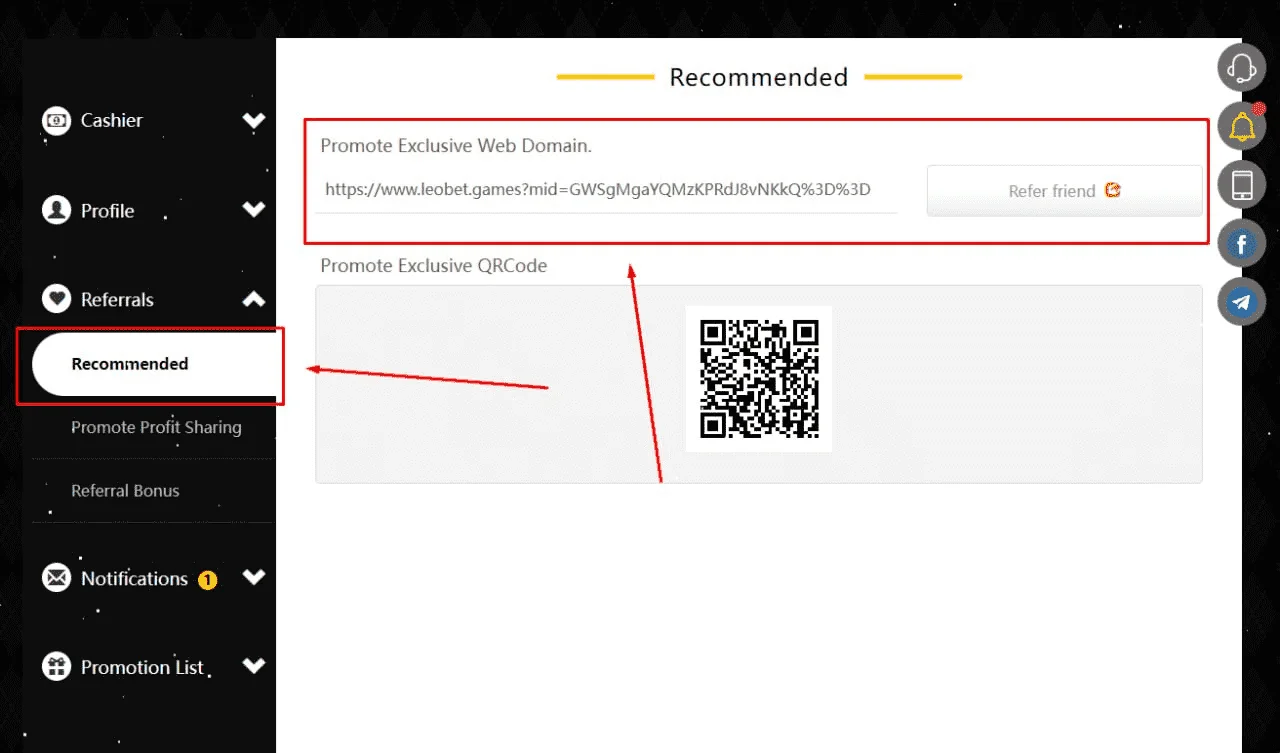
Task: Click the referral URL input field
Action: 606,189
